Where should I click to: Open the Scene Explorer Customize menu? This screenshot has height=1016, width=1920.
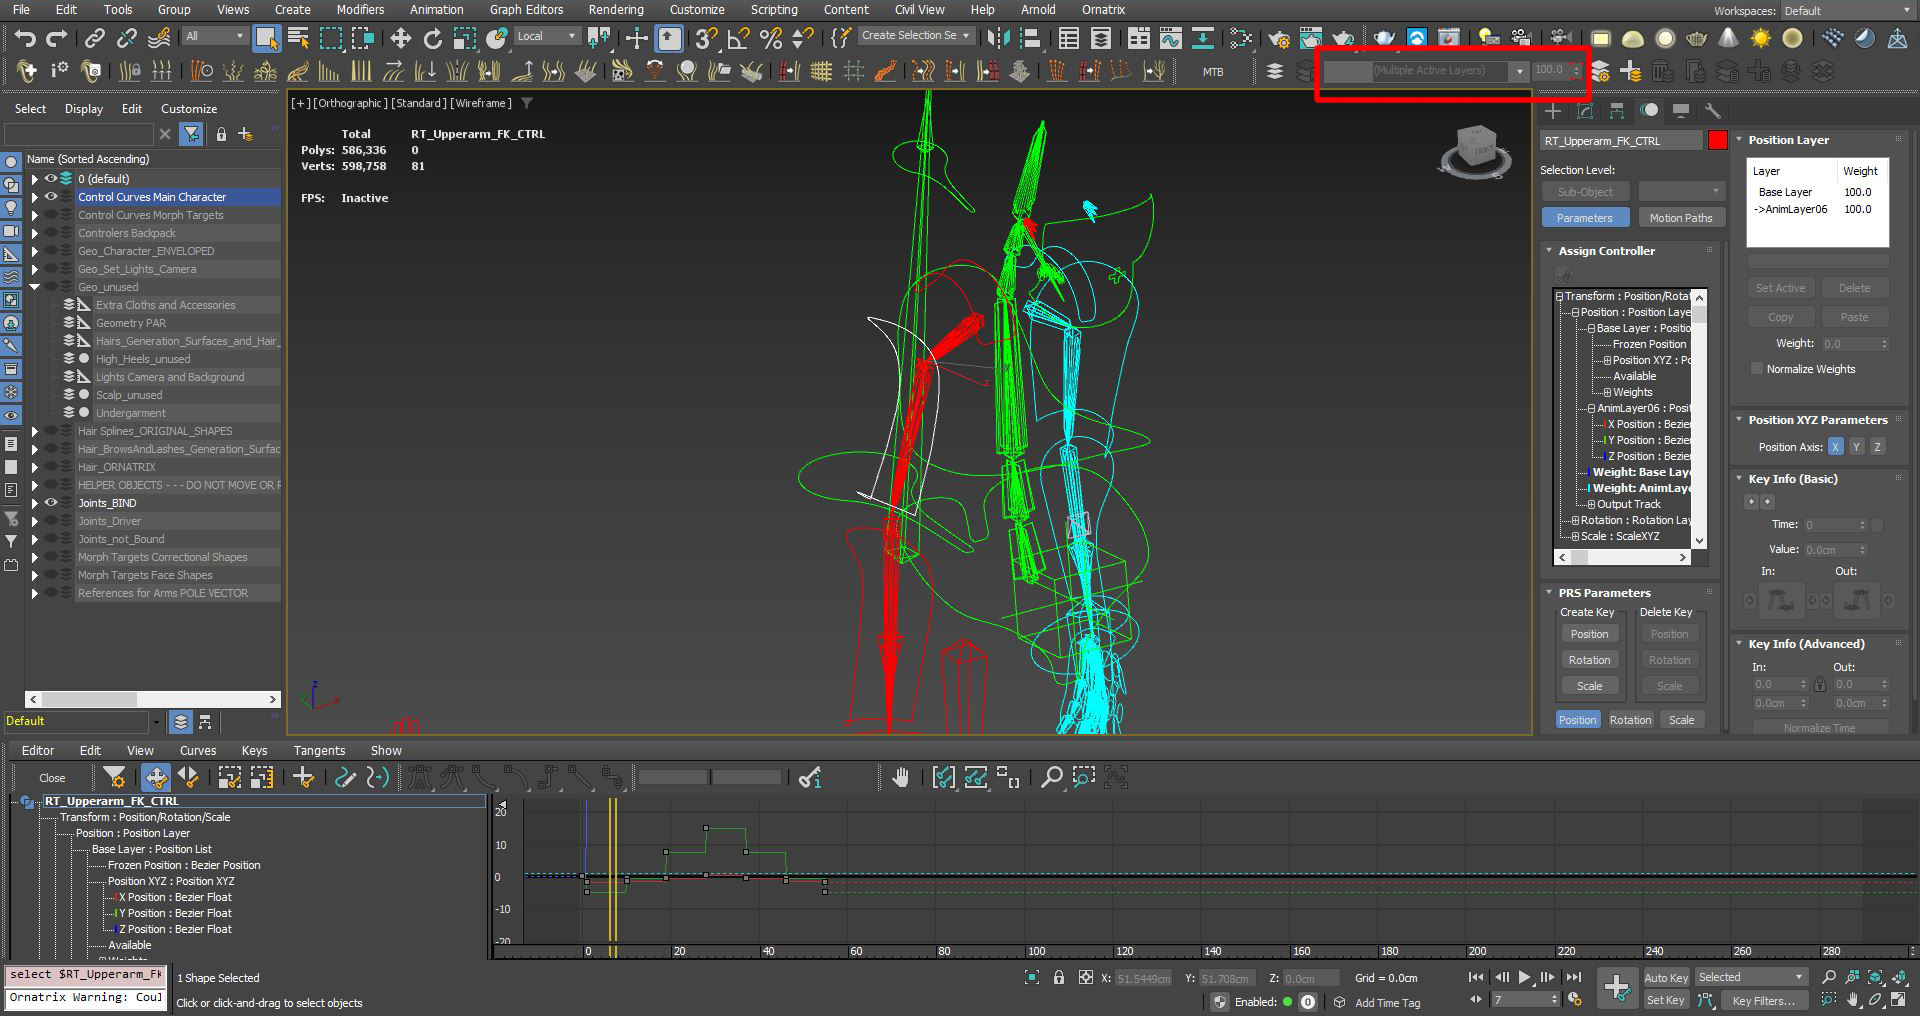coord(189,109)
